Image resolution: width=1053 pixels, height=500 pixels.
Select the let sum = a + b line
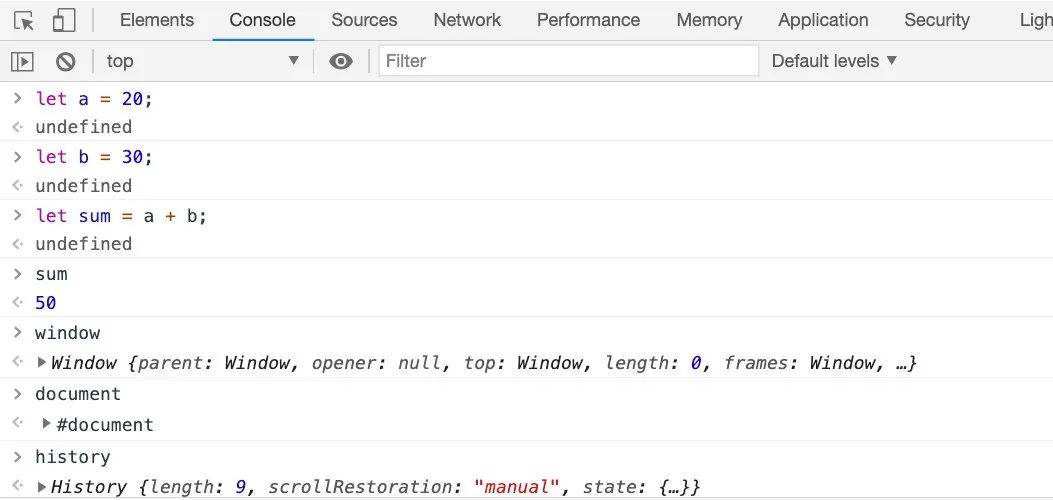coord(121,216)
